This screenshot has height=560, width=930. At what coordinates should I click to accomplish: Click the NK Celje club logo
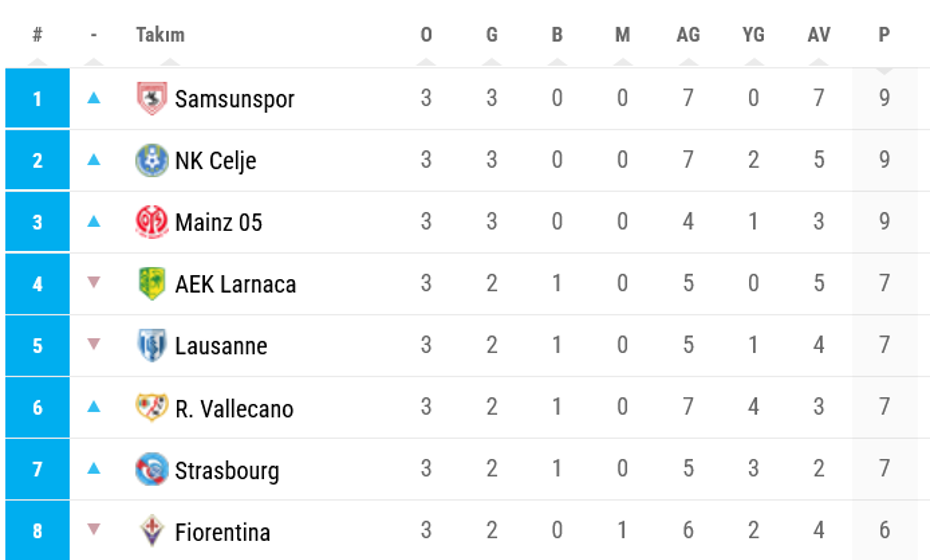click(x=152, y=160)
